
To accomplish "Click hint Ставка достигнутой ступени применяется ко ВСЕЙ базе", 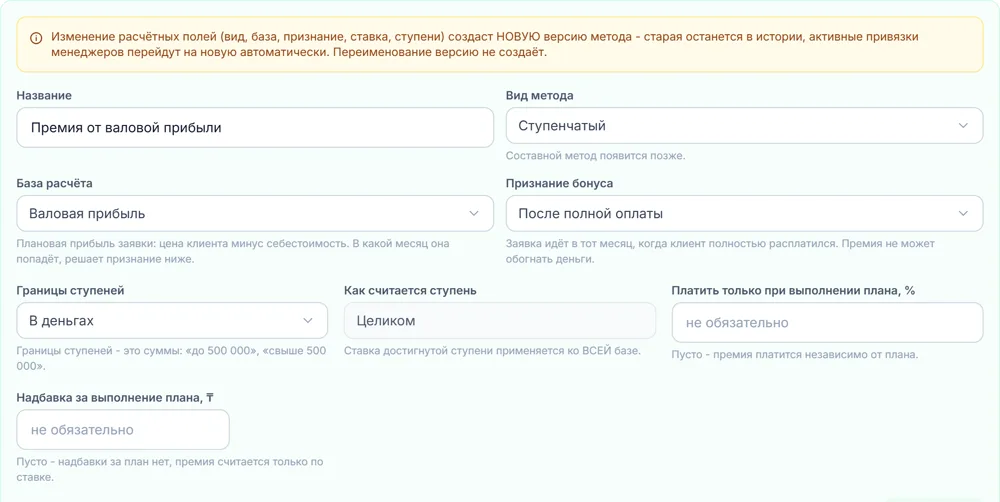I will 492,351.
